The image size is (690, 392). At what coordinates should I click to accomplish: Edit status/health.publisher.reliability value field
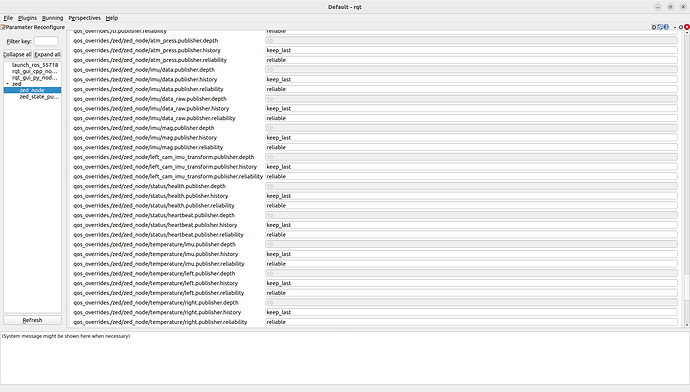471,205
